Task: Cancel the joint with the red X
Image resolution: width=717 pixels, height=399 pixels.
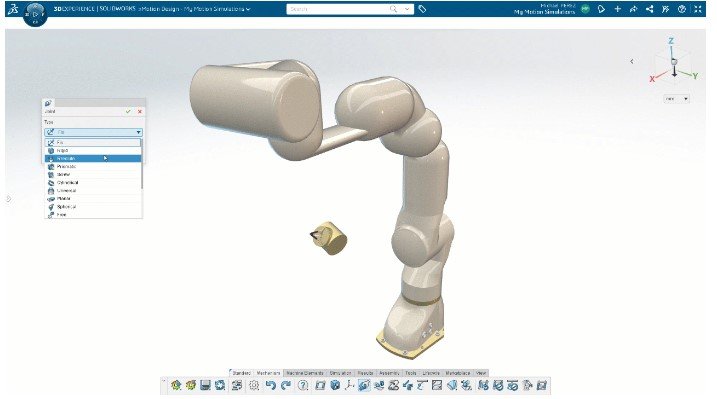Action: (x=140, y=111)
